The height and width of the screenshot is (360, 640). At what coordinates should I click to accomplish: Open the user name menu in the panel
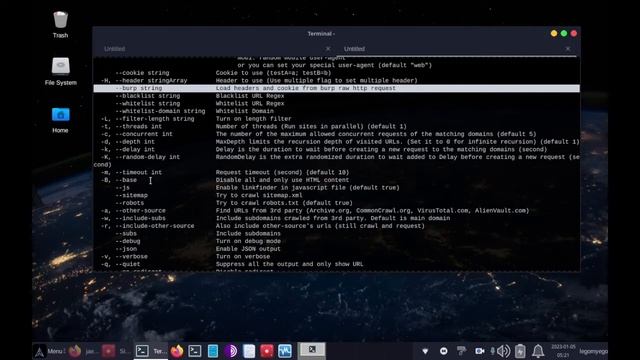click(x=593, y=351)
